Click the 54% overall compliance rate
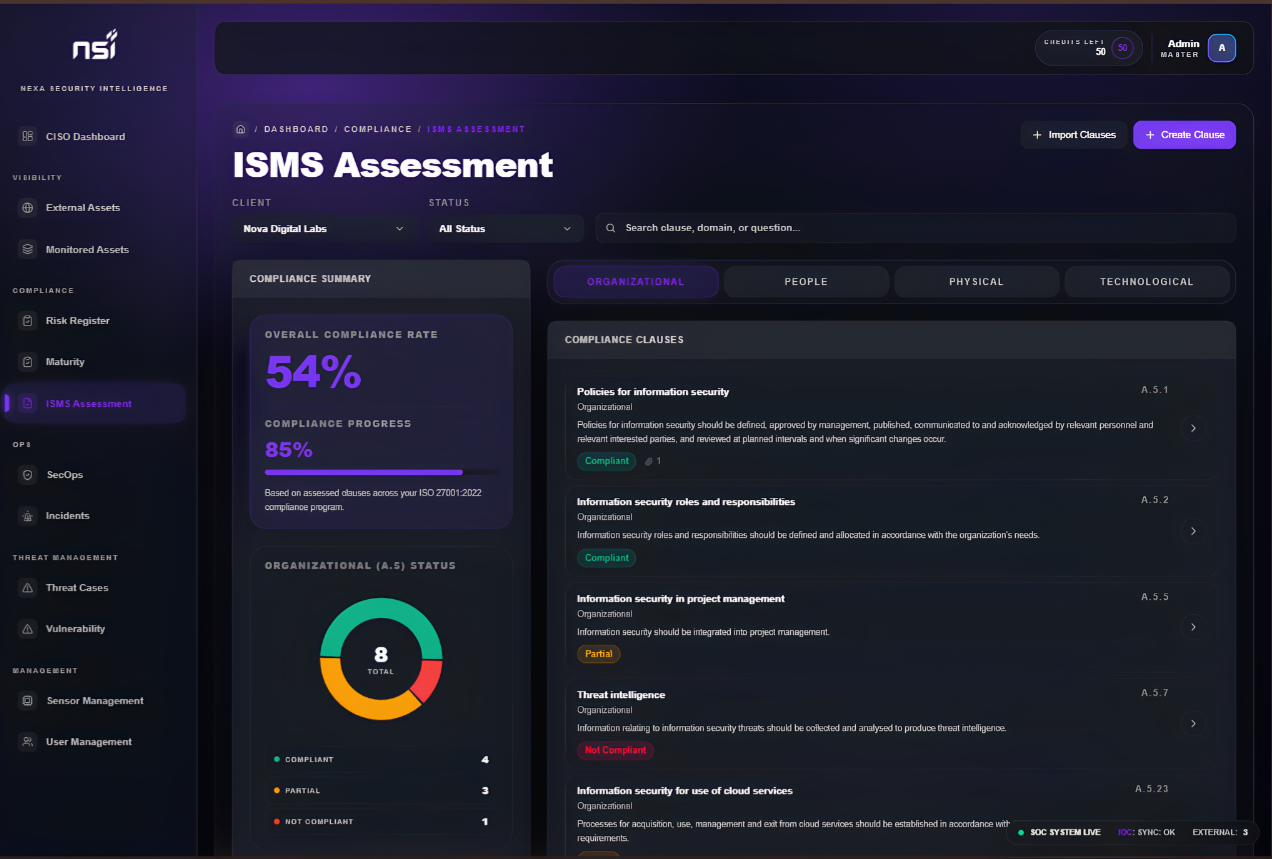 point(313,372)
